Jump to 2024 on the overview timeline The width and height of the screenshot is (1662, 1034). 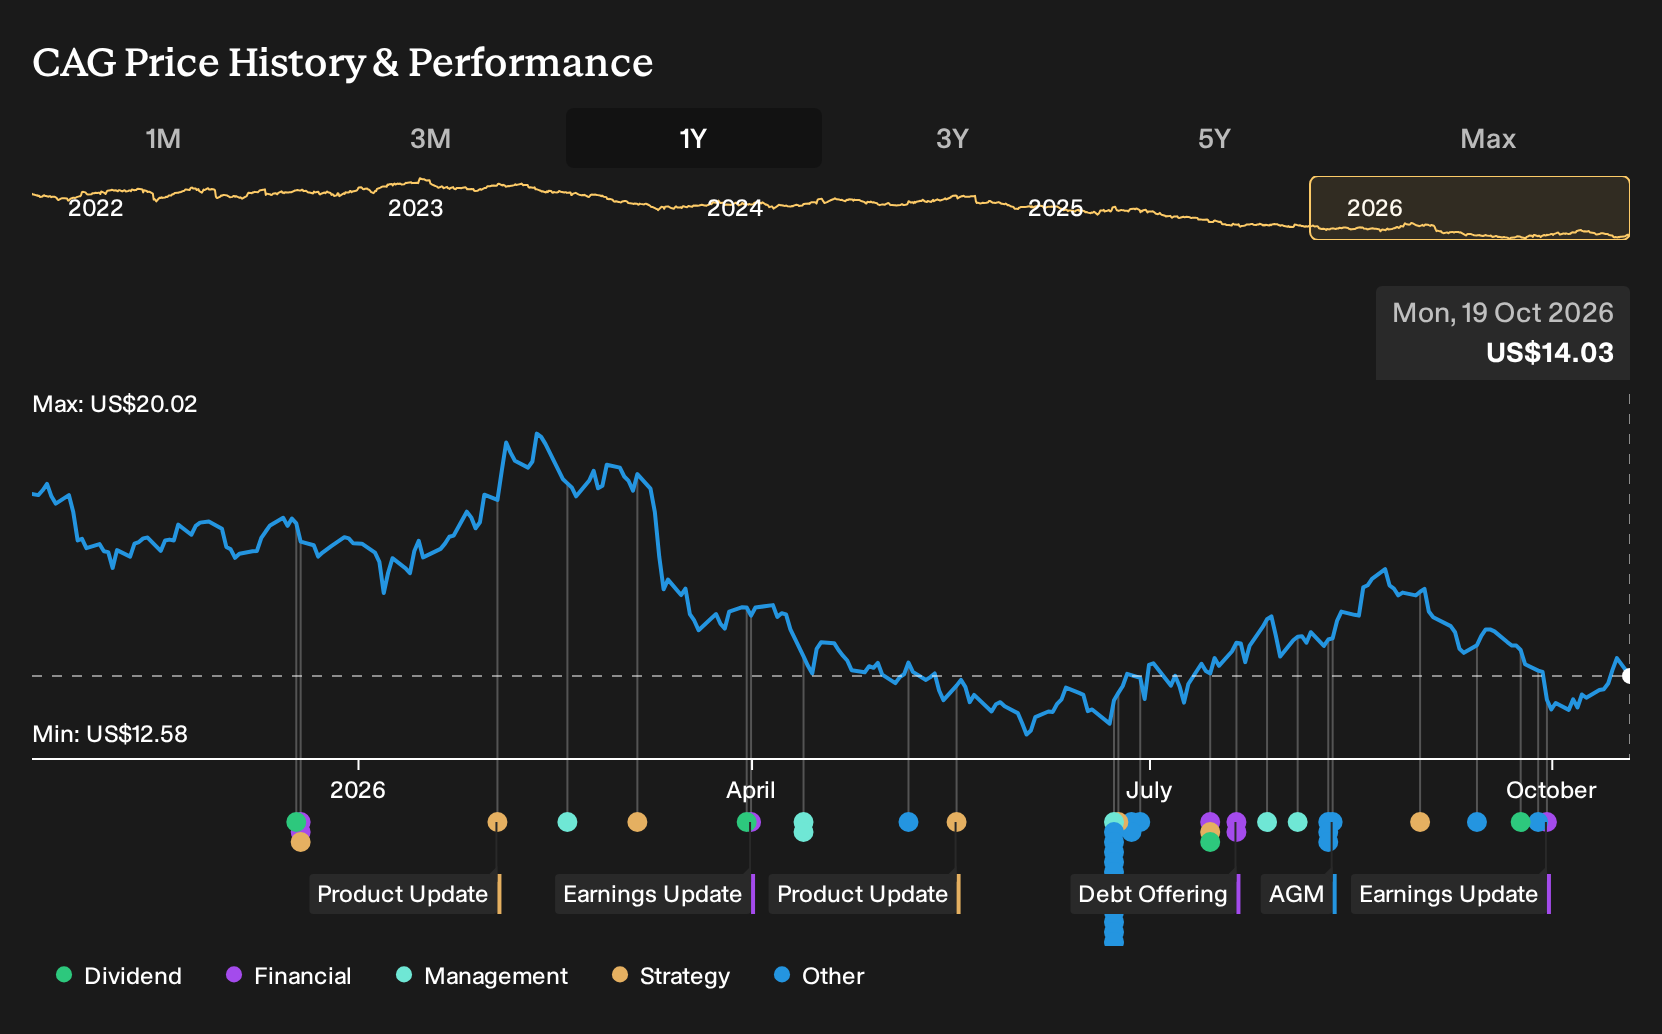(x=735, y=208)
